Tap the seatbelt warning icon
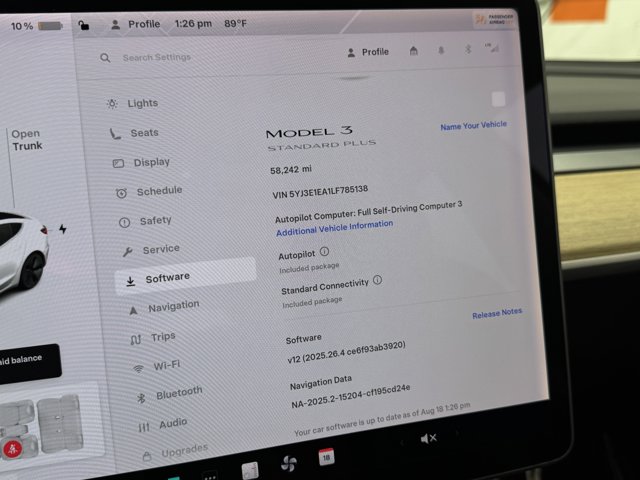The width and height of the screenshot is (640, 480). coord(12,449)
